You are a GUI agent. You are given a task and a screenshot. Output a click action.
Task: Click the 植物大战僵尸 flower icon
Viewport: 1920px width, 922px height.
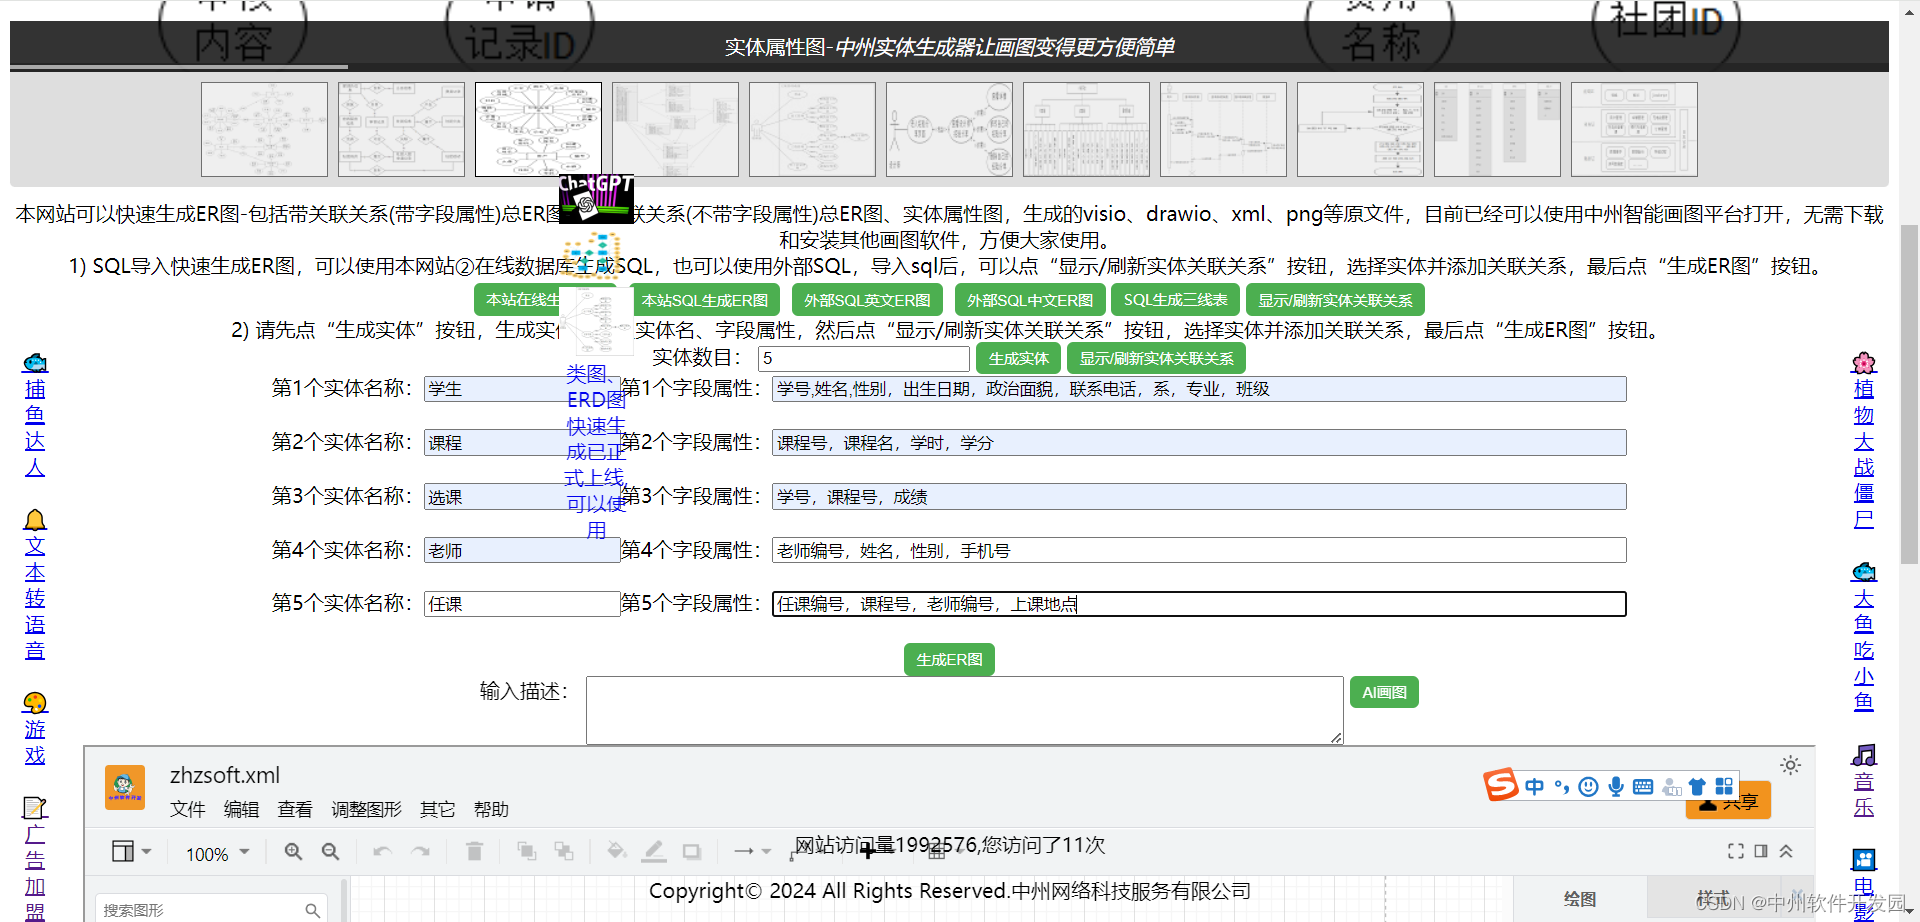coord(1864,362)
